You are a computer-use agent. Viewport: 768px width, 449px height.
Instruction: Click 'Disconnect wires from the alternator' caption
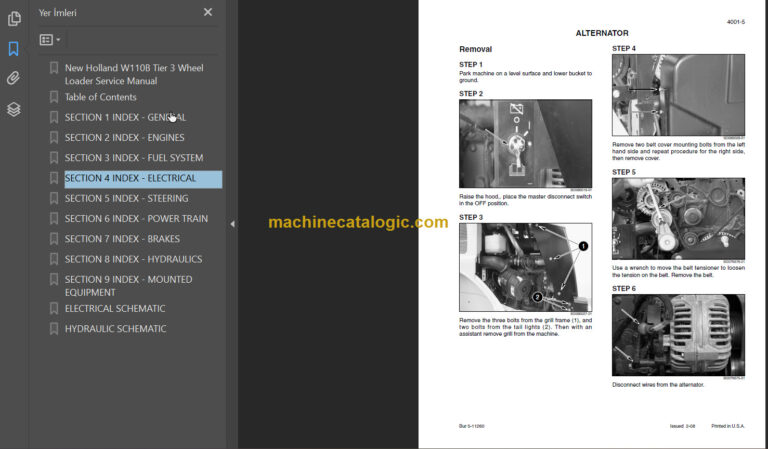click(x=658, y=385)
